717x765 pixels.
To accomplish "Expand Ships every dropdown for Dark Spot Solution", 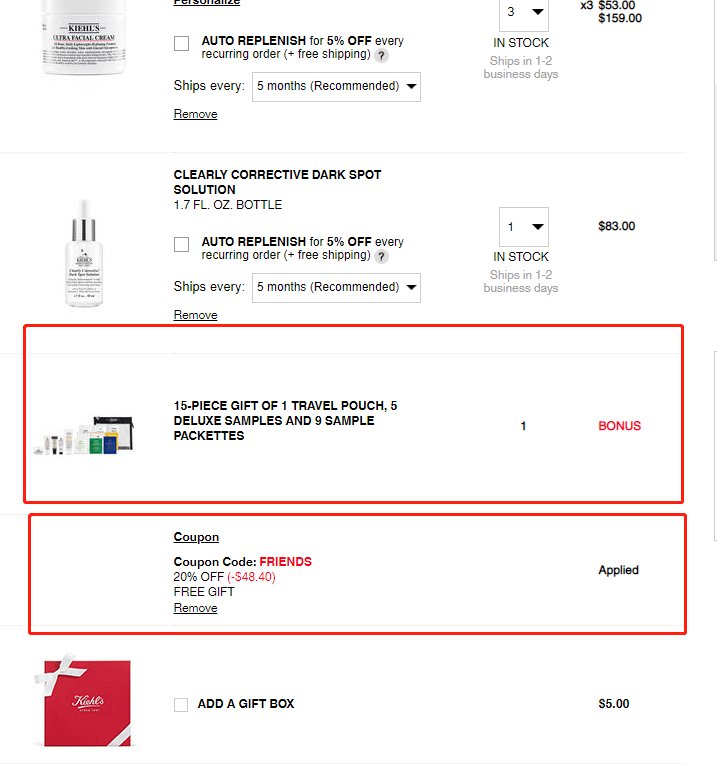I will pos(336,288).
